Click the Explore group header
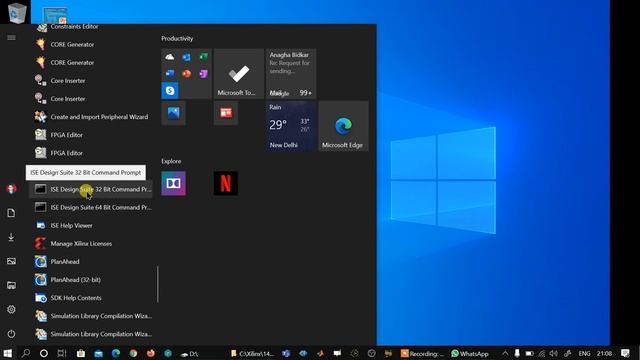Image resolution: width=640 pixels, height=360 pixels. coord(171,161)
